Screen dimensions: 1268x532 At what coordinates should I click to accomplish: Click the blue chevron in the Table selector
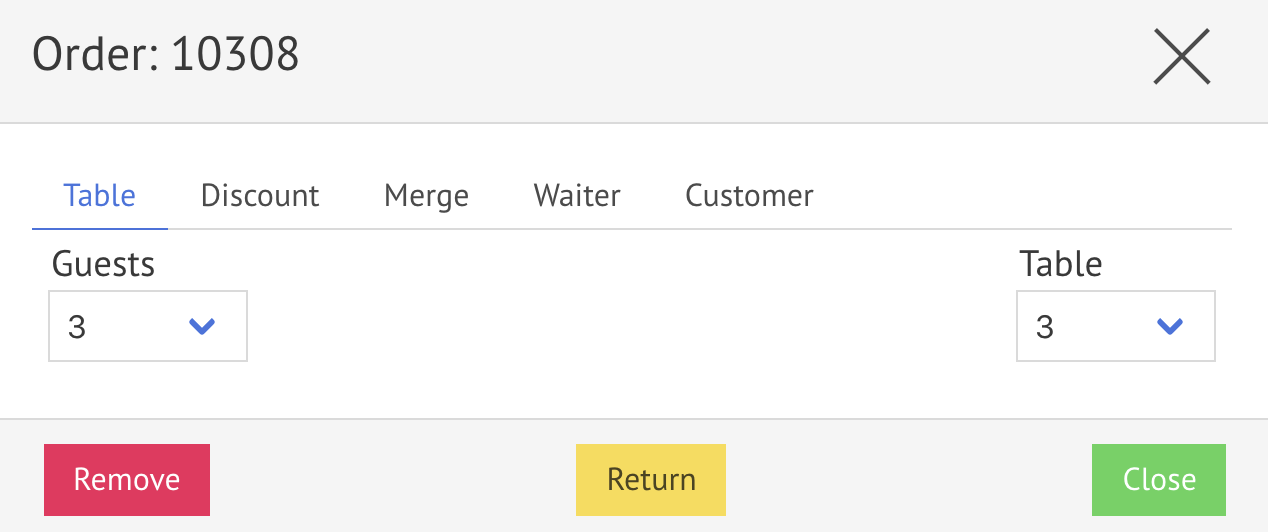tap(1169, 326)
